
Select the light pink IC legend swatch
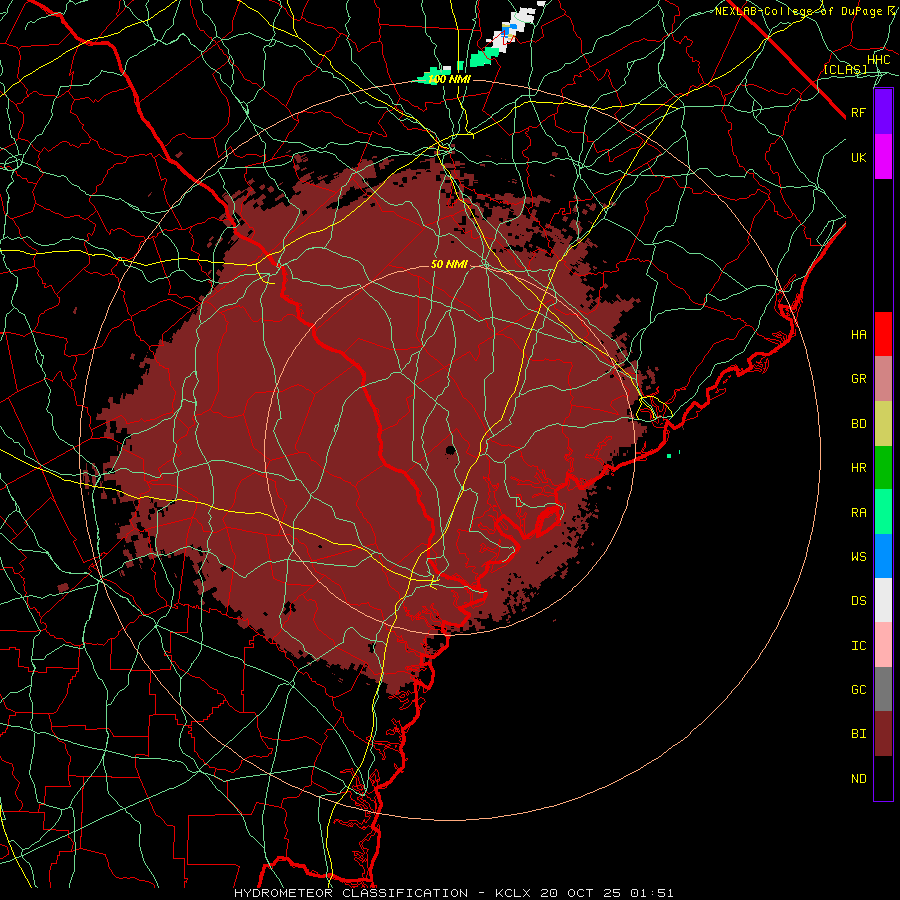(x=883, y=645)
